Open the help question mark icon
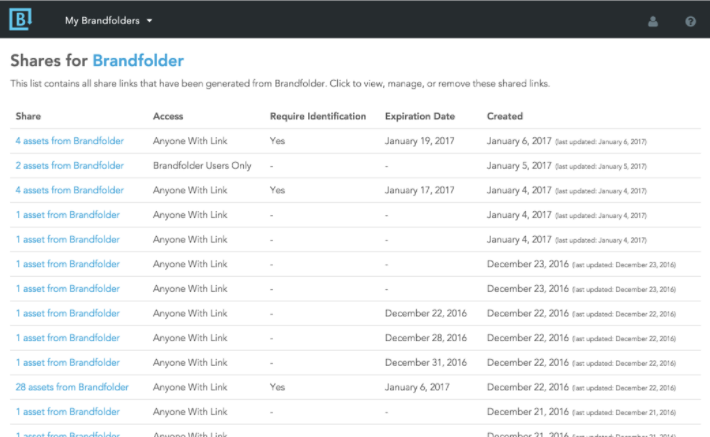Image resolution: width=710 pixels, height=437 pixels. pyautogui.click(x=690, y=21)
